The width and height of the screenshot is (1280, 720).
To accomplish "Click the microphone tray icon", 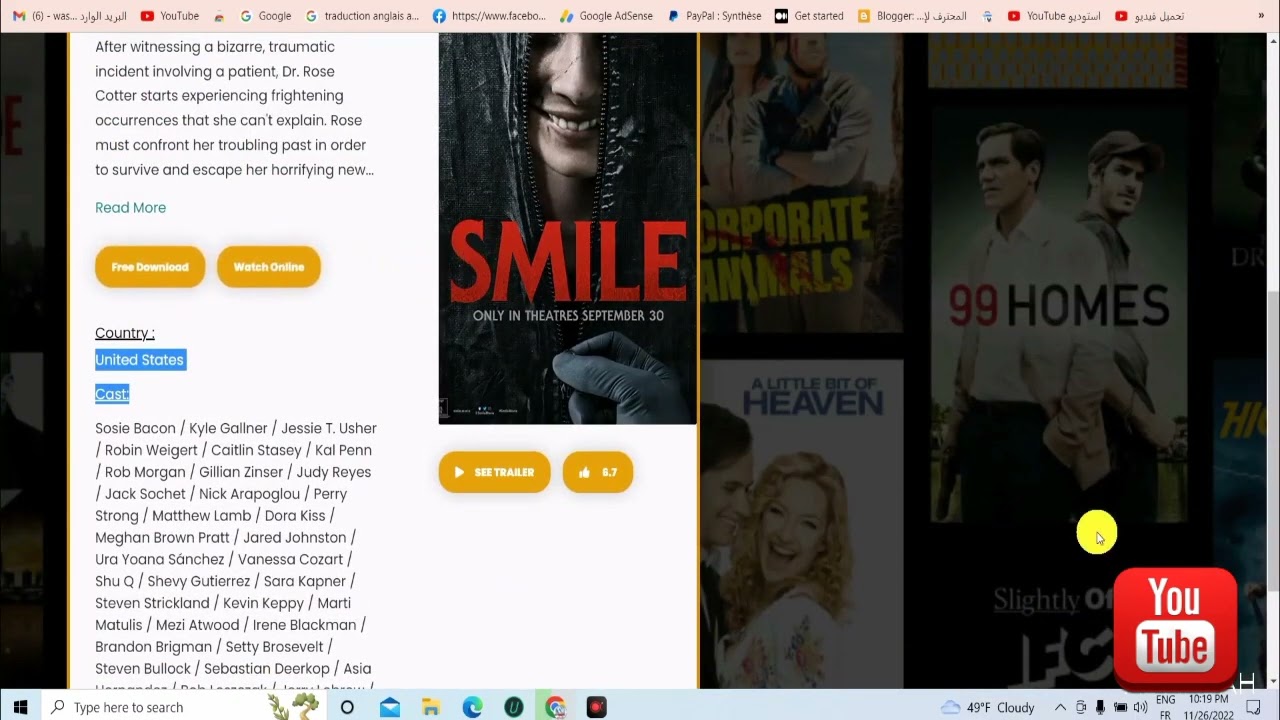I will coord(1100,707).
